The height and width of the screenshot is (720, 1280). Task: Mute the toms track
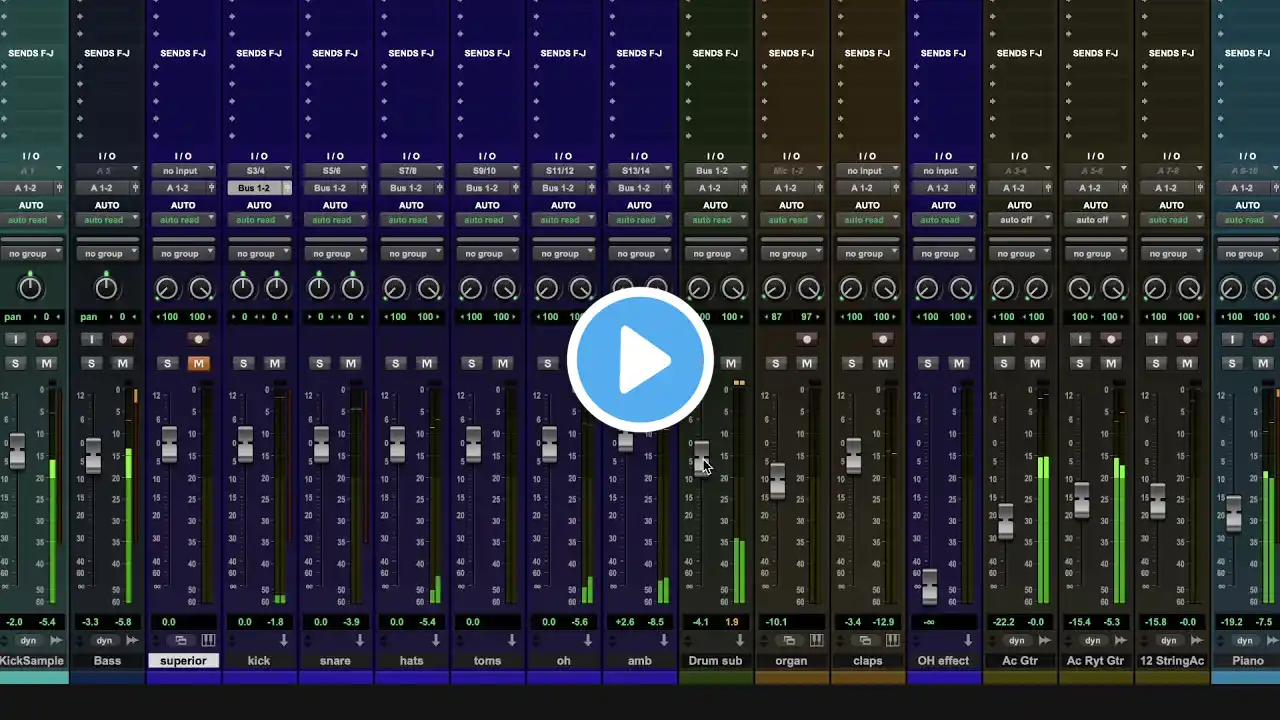click(502, 363)
